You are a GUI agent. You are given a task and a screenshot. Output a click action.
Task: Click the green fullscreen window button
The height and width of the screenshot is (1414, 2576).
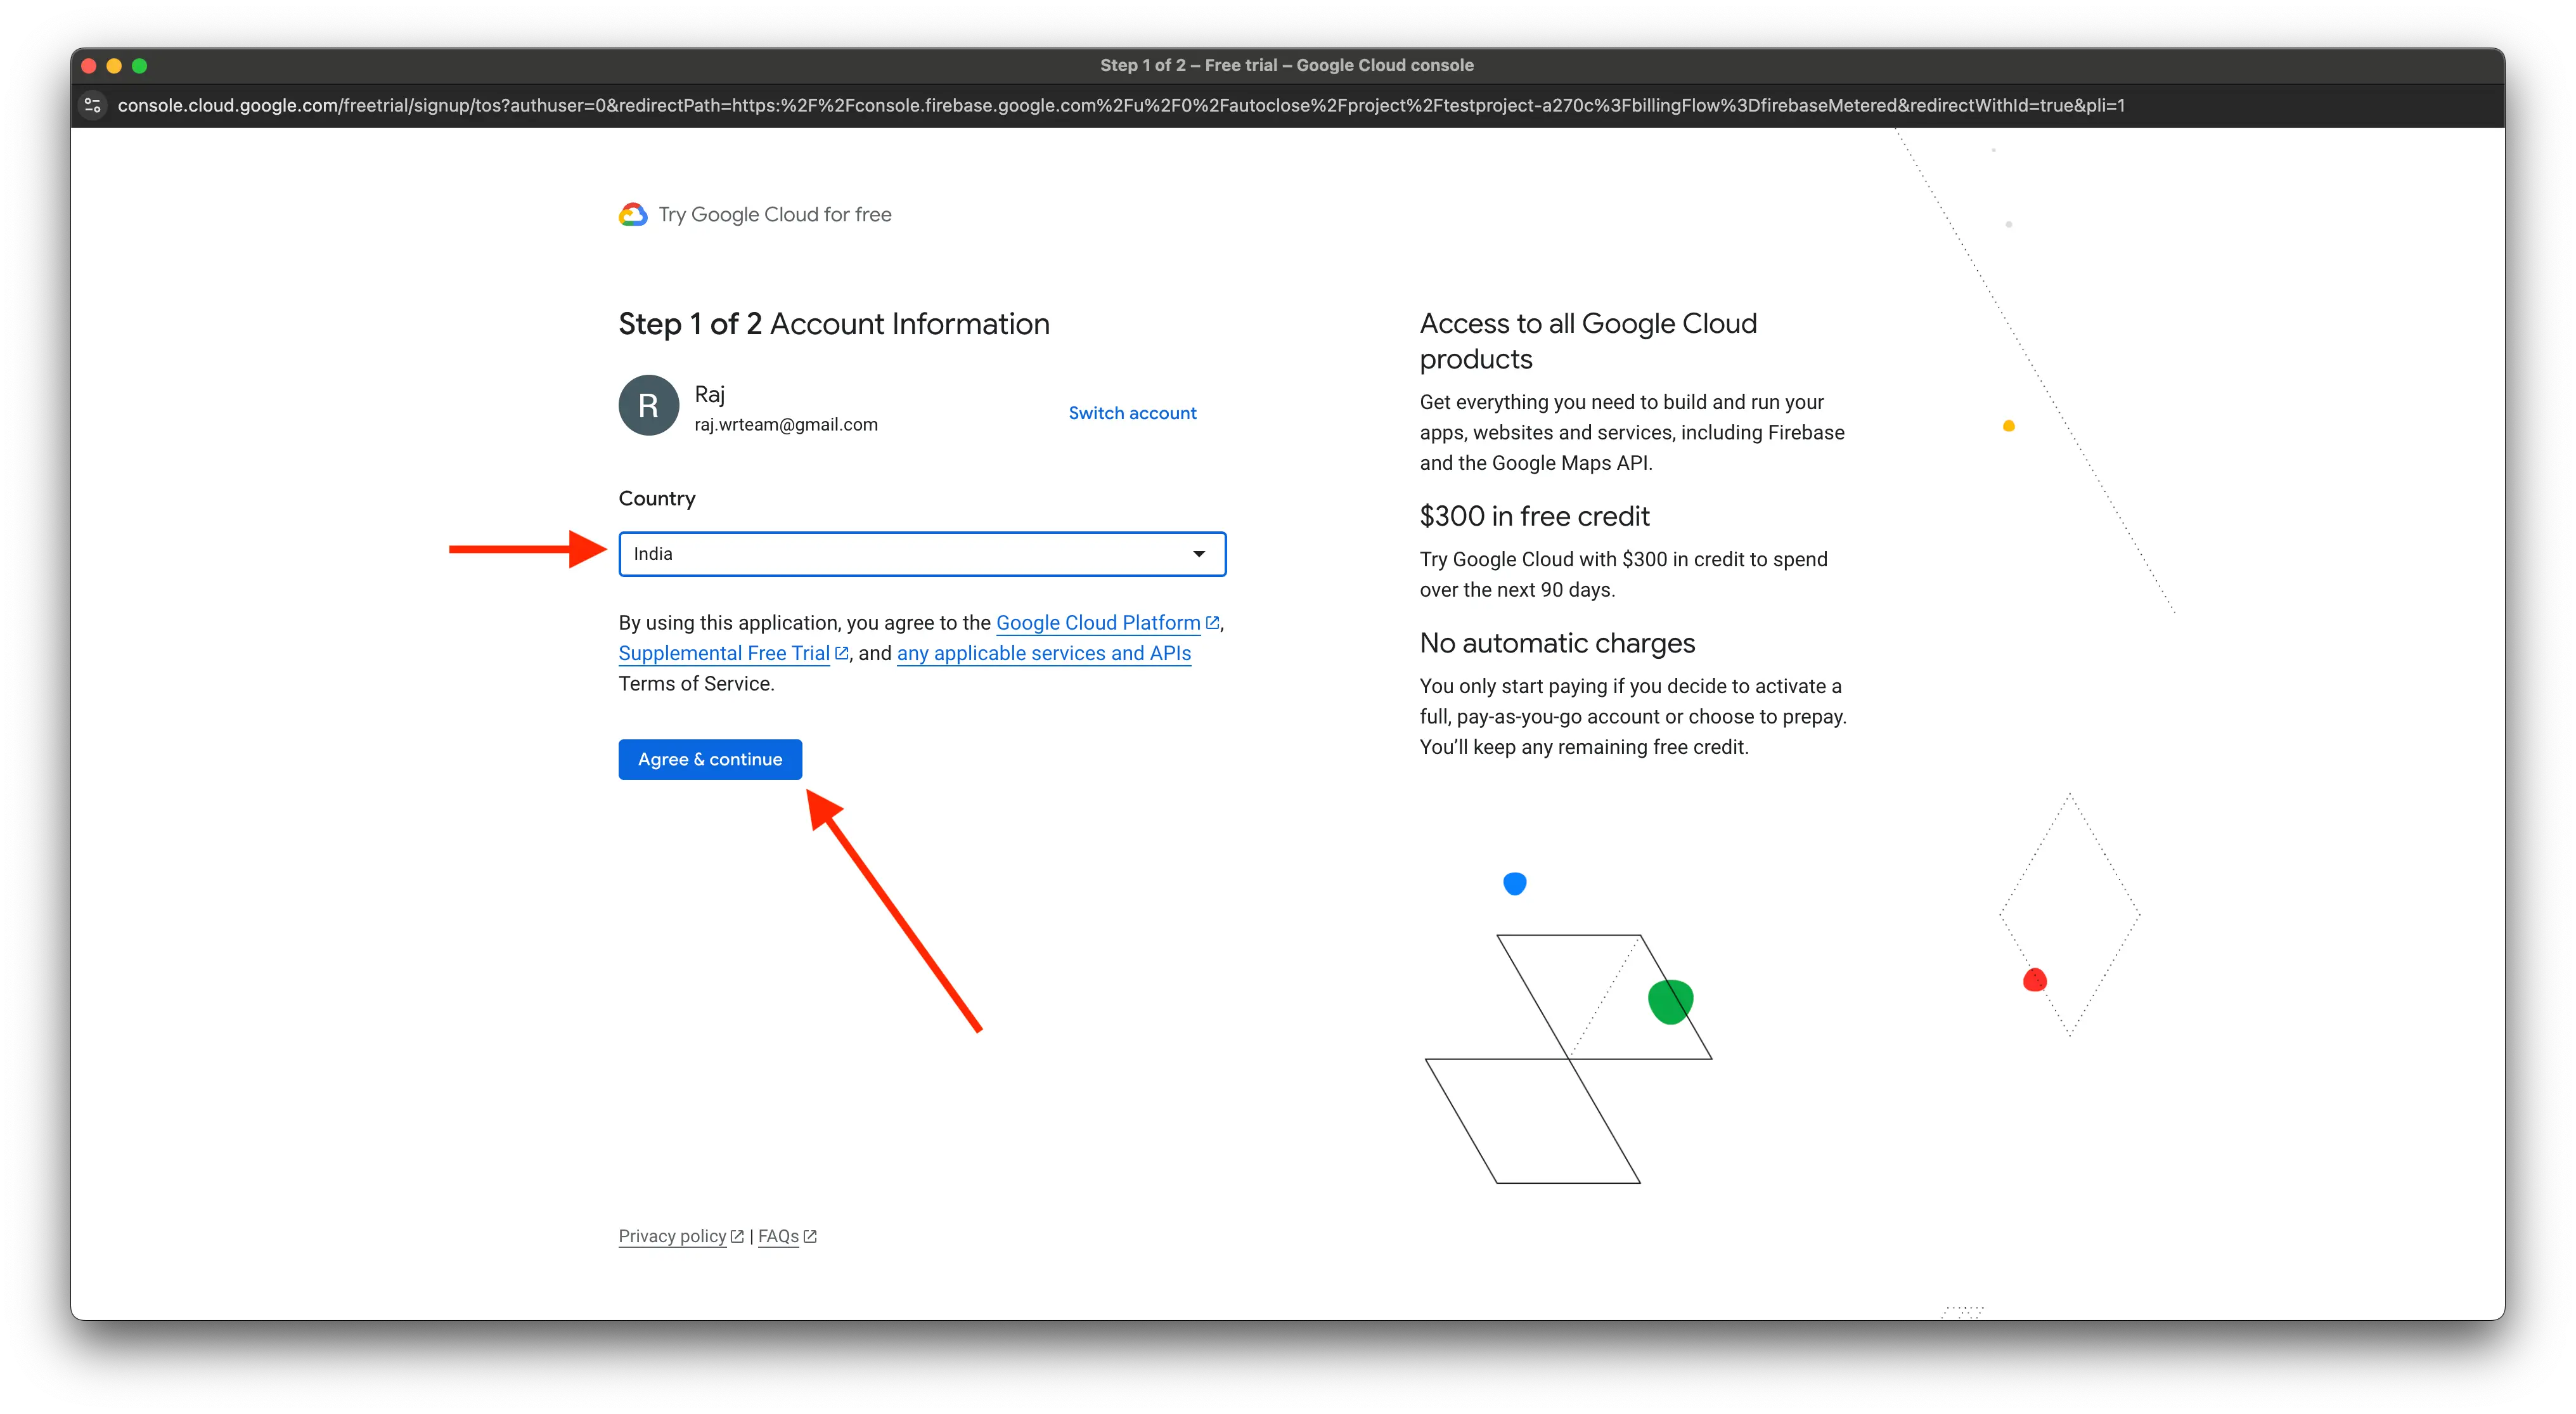[x=140, y=66]
